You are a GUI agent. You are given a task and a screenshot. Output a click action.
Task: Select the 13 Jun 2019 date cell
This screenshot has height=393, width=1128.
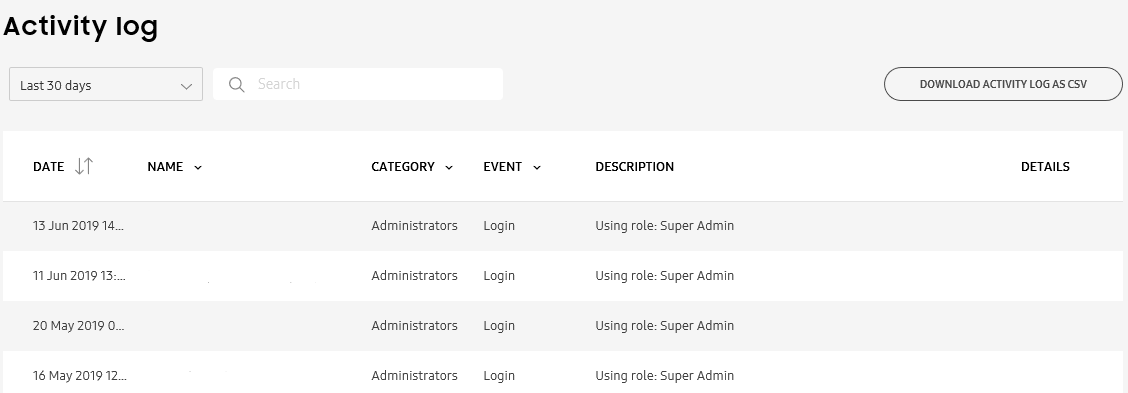coord(78,226)
